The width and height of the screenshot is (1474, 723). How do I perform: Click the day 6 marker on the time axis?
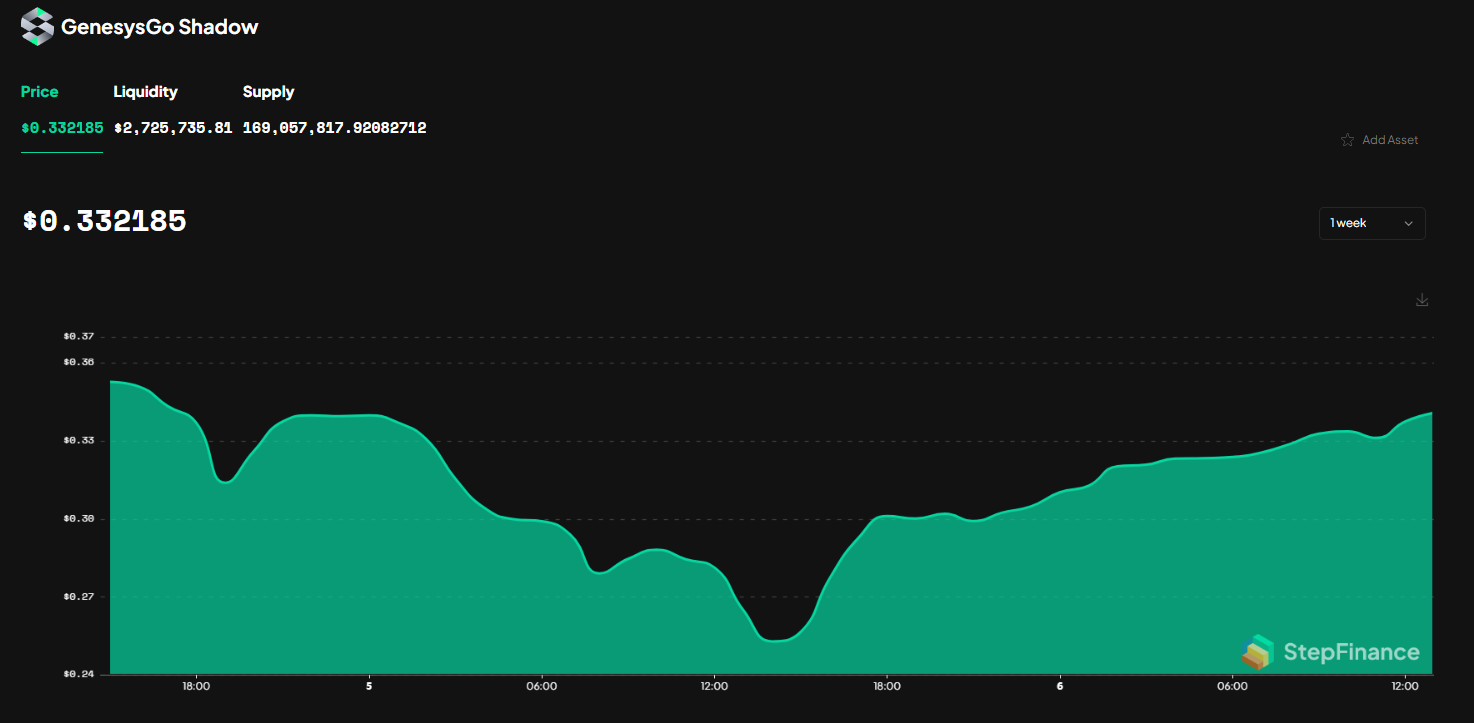click(1059, 686)
